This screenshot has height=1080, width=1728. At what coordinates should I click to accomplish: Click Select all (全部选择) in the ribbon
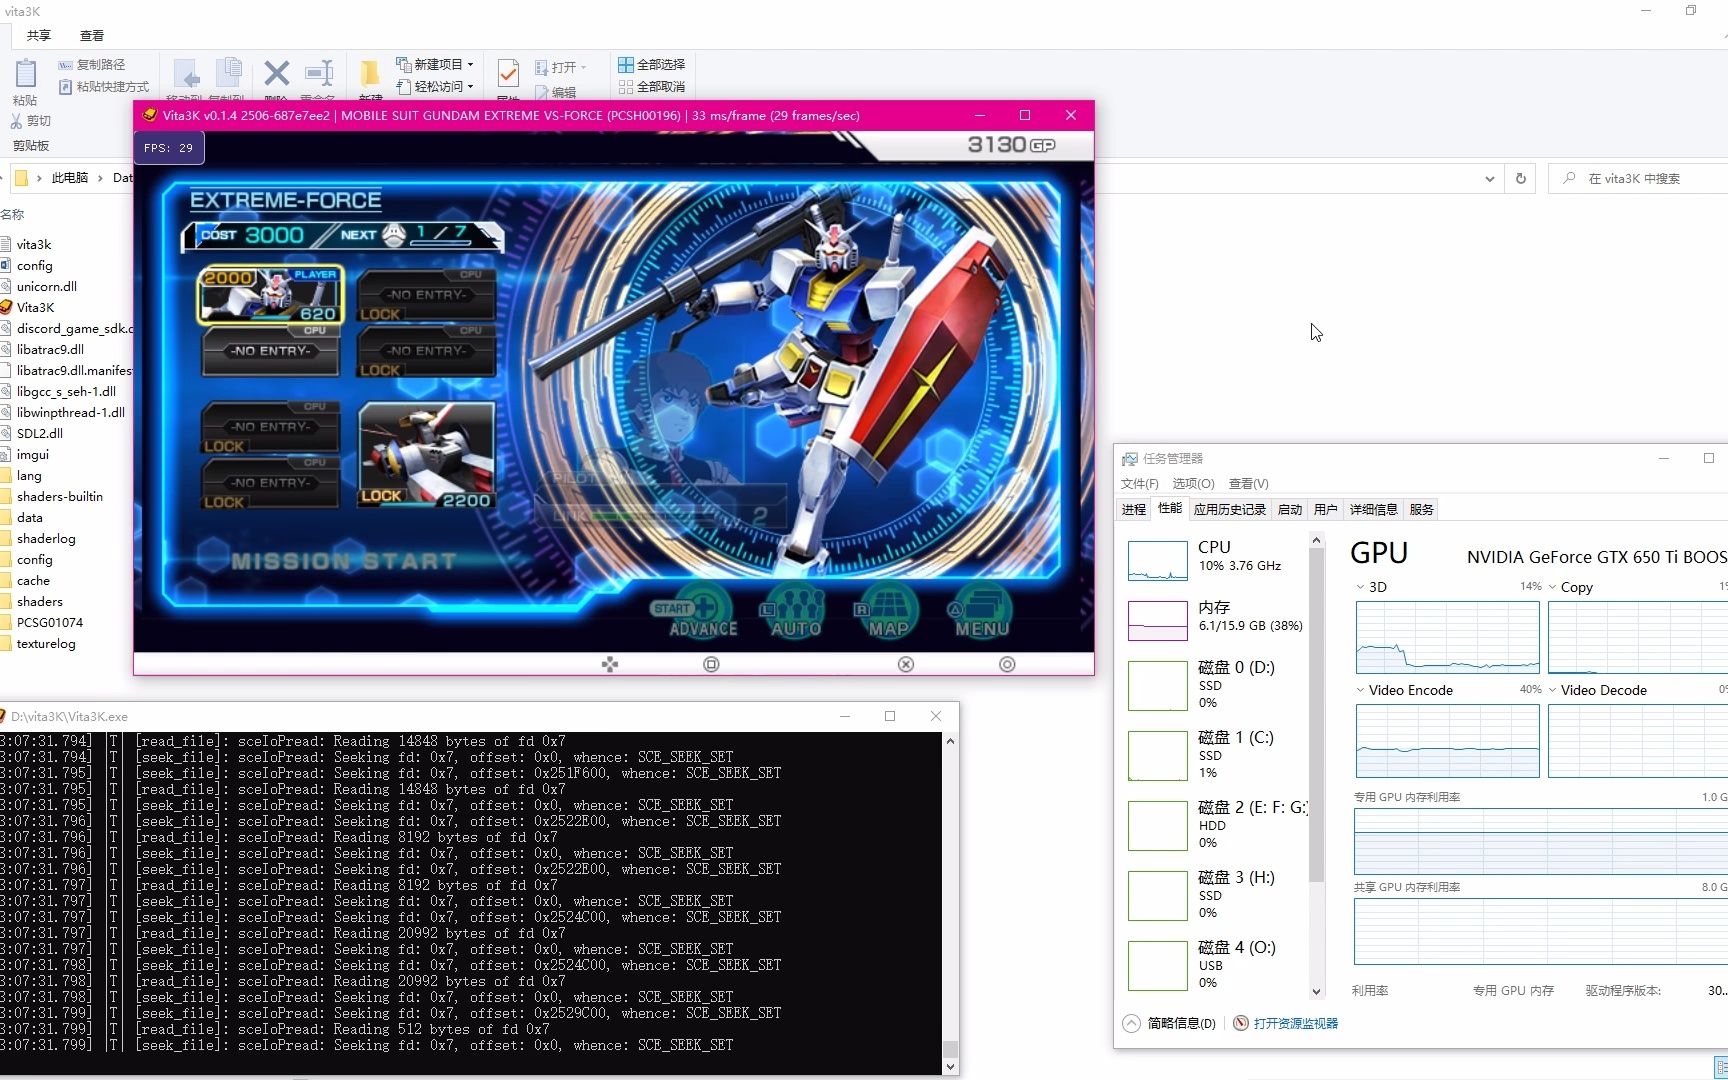[x=651, y=64]
